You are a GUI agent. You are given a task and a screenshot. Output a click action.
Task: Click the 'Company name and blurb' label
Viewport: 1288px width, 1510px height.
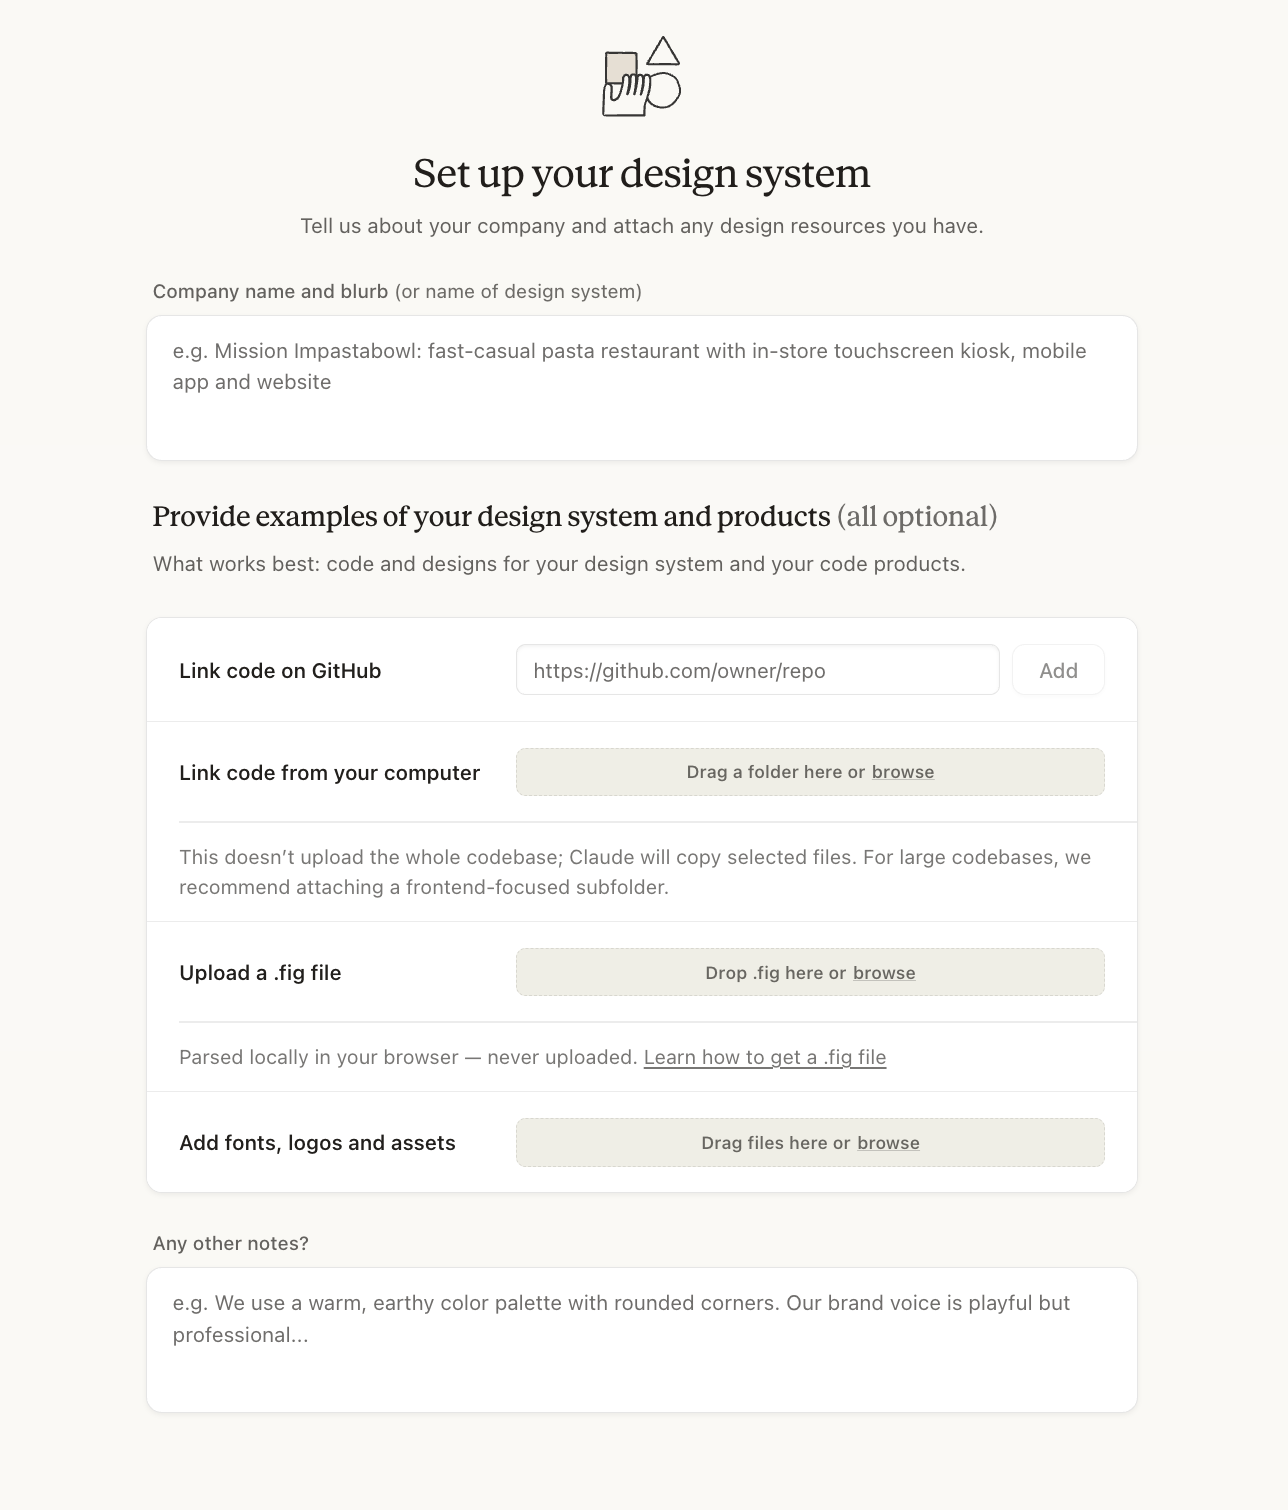tap(270, 291)
